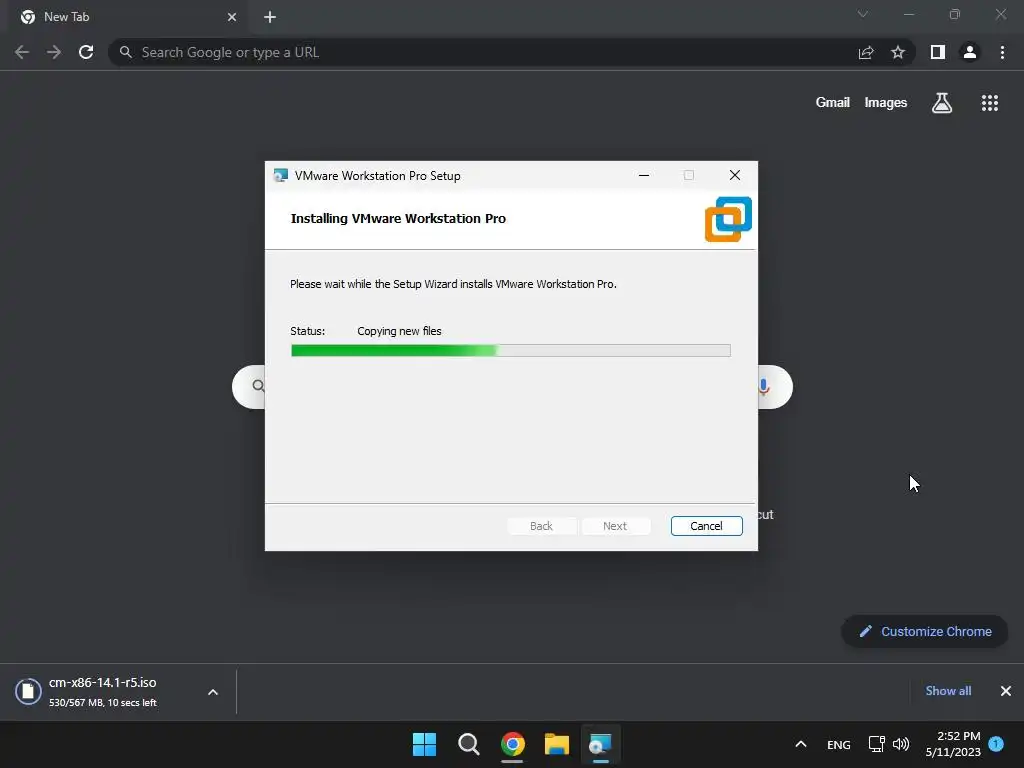This screenshot has height=768, width=1024.
Task: Show all downloads
Action: pyautogui.click(x=948, y=691)
